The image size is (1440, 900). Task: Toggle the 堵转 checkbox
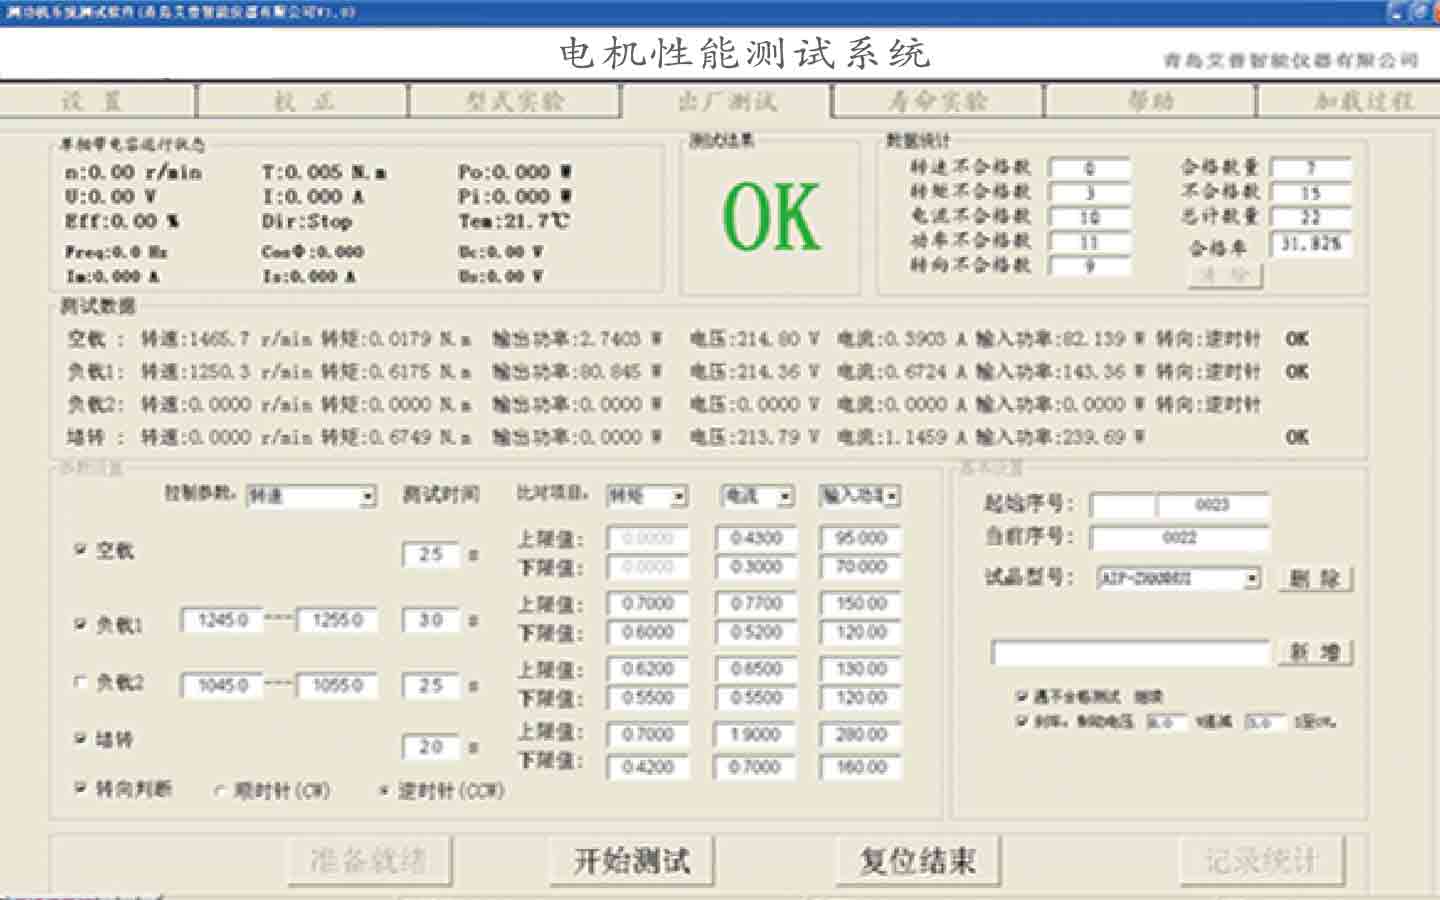[79, 738]
